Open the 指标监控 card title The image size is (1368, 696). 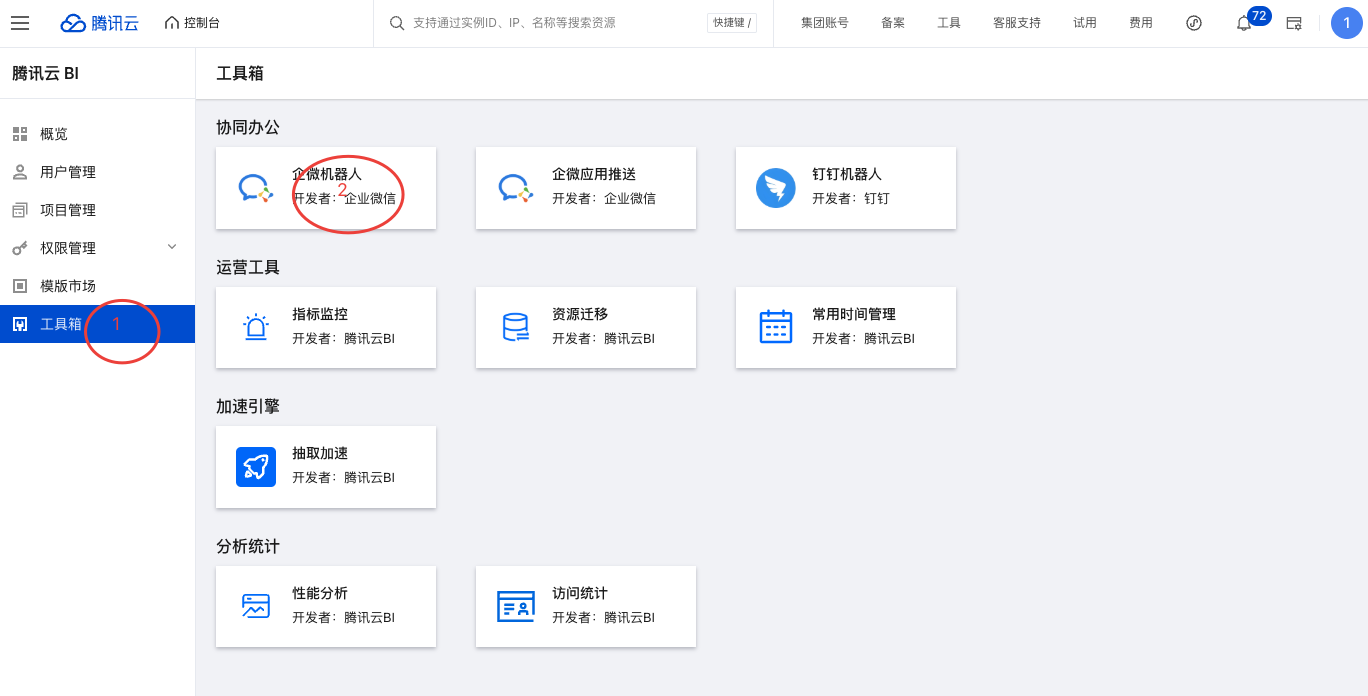(320, 314)
